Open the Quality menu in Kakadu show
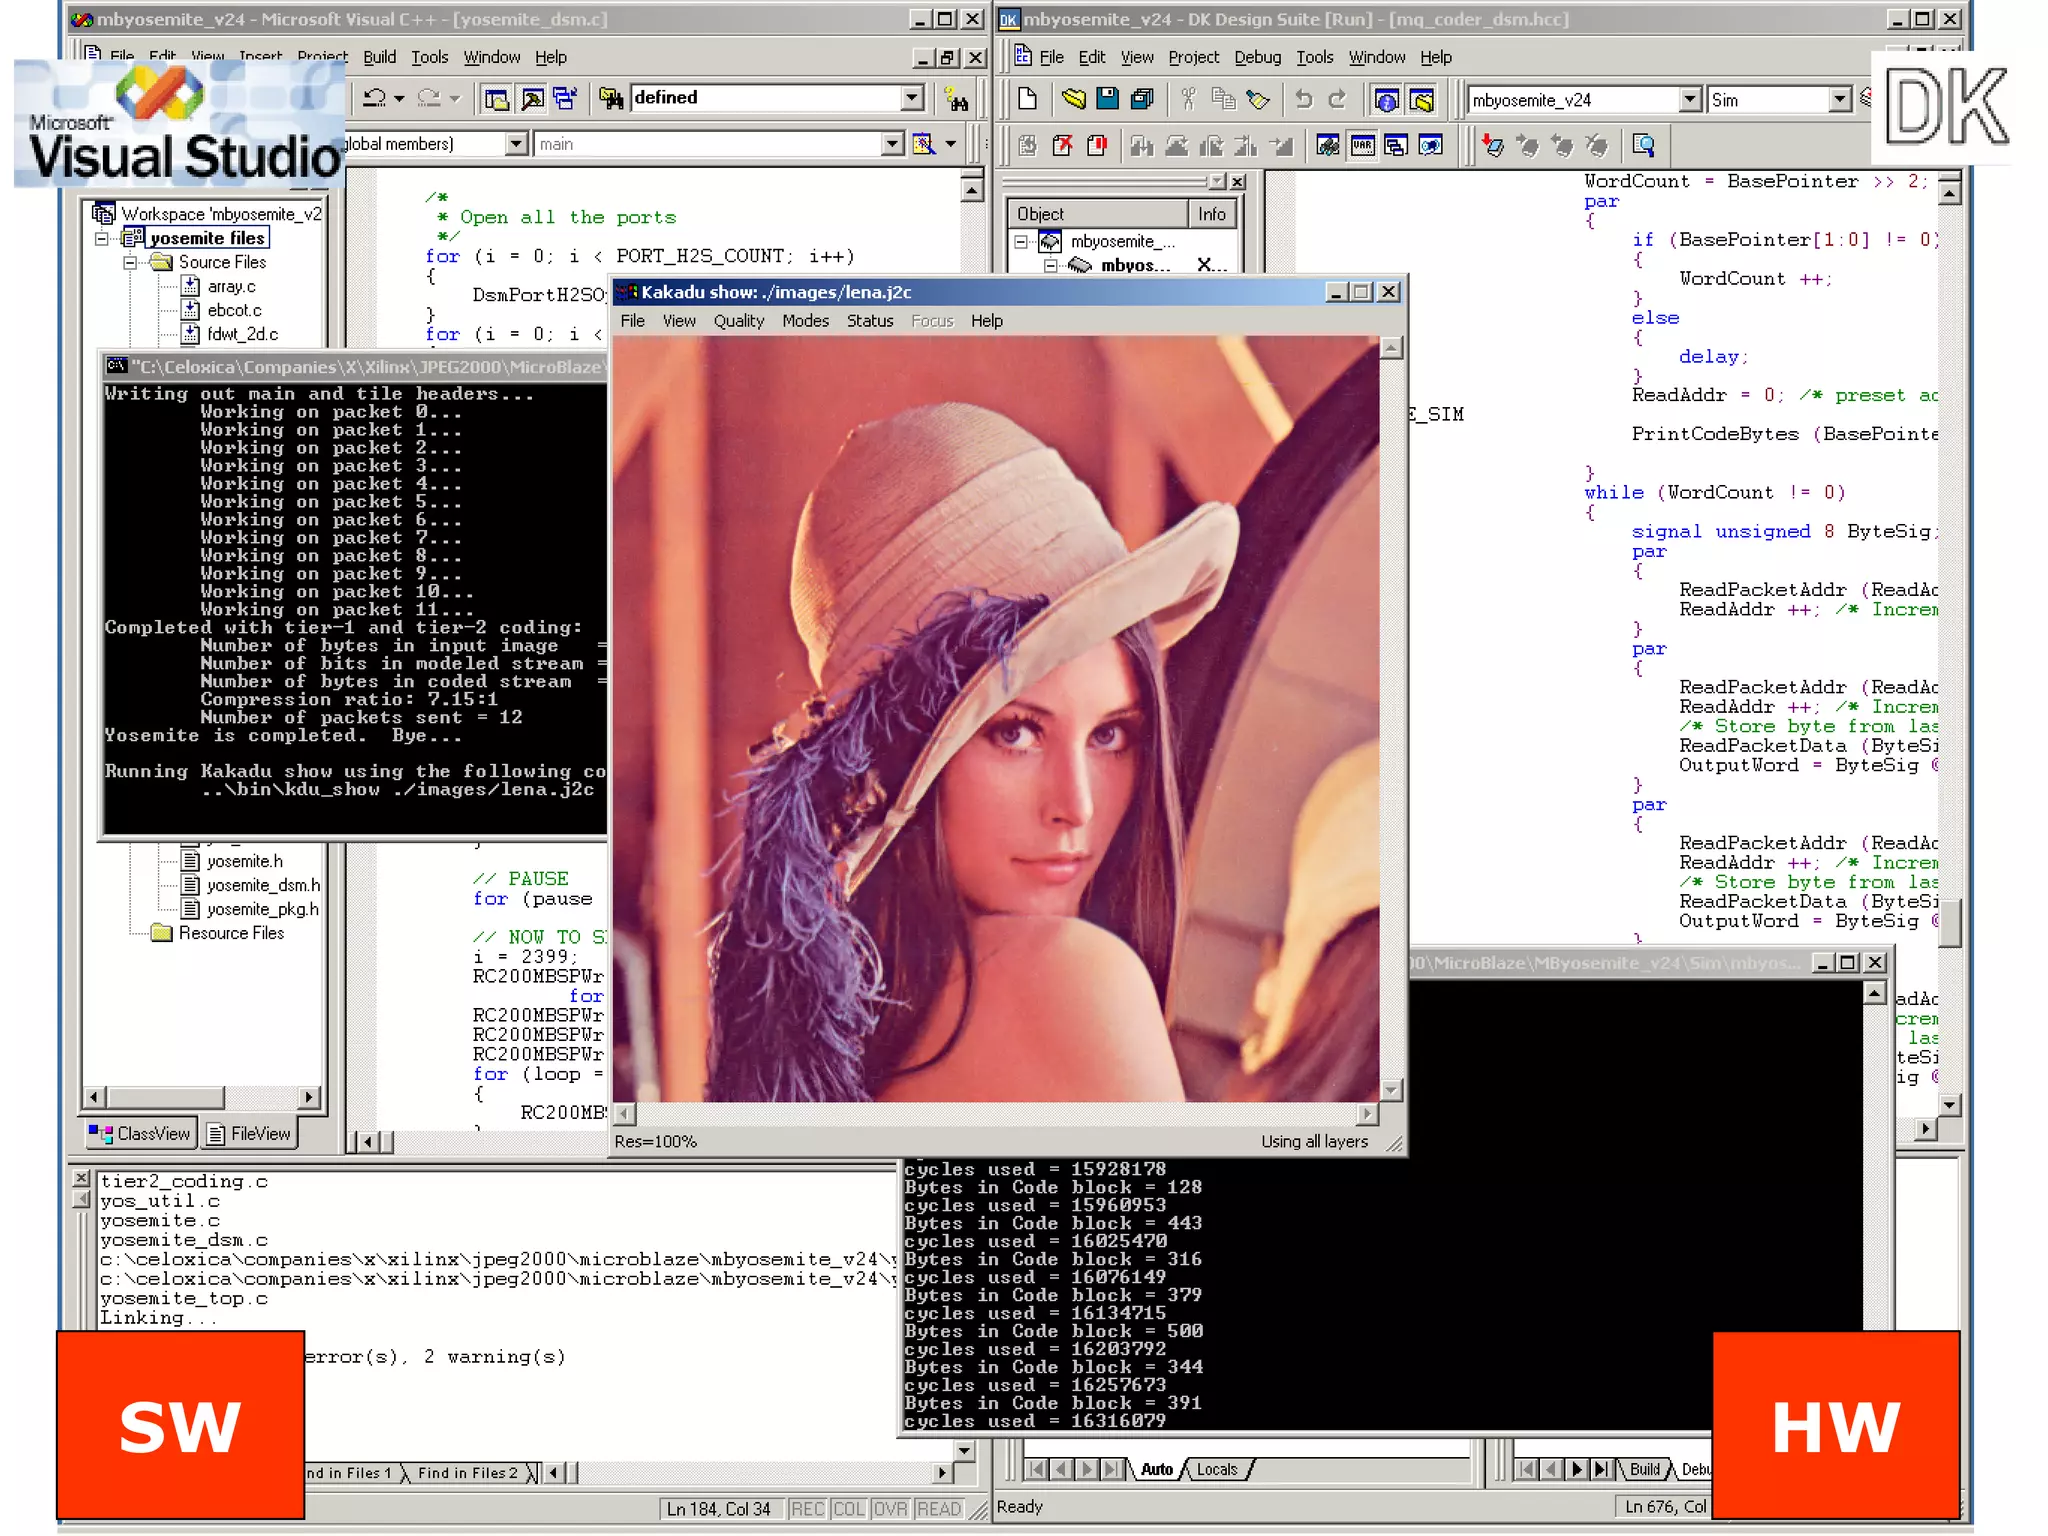2048x1536 pixels. tap(738, 321)
